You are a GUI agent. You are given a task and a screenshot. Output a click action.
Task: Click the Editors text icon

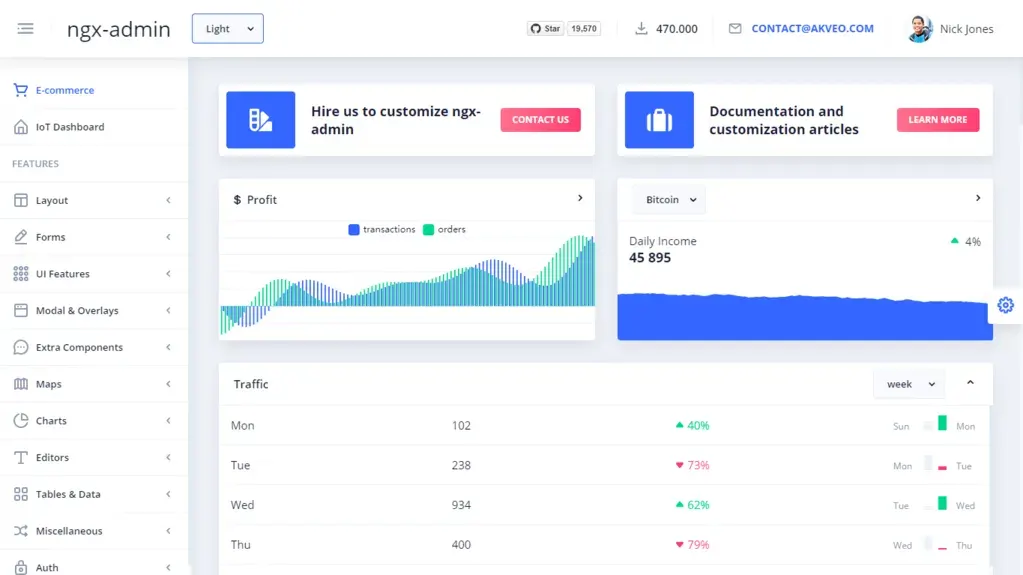(21, 458)
